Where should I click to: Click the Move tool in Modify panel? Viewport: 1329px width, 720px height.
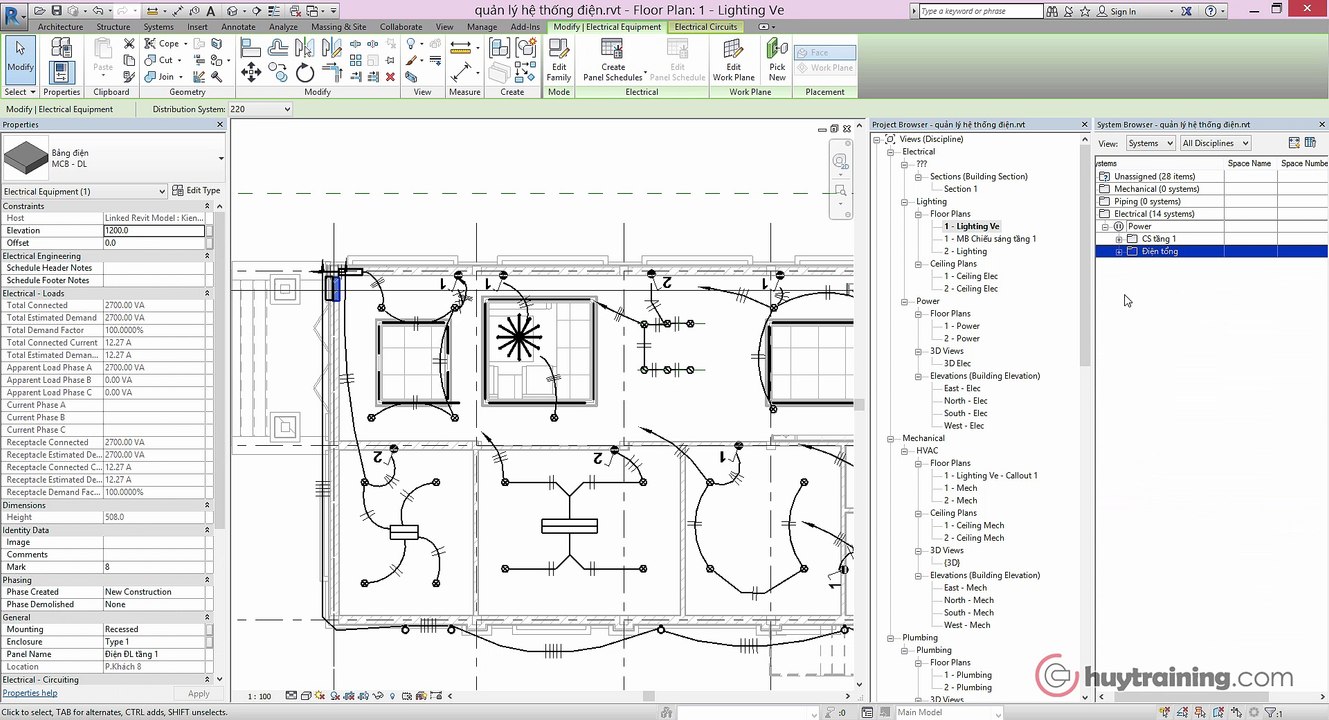[251, 72]
